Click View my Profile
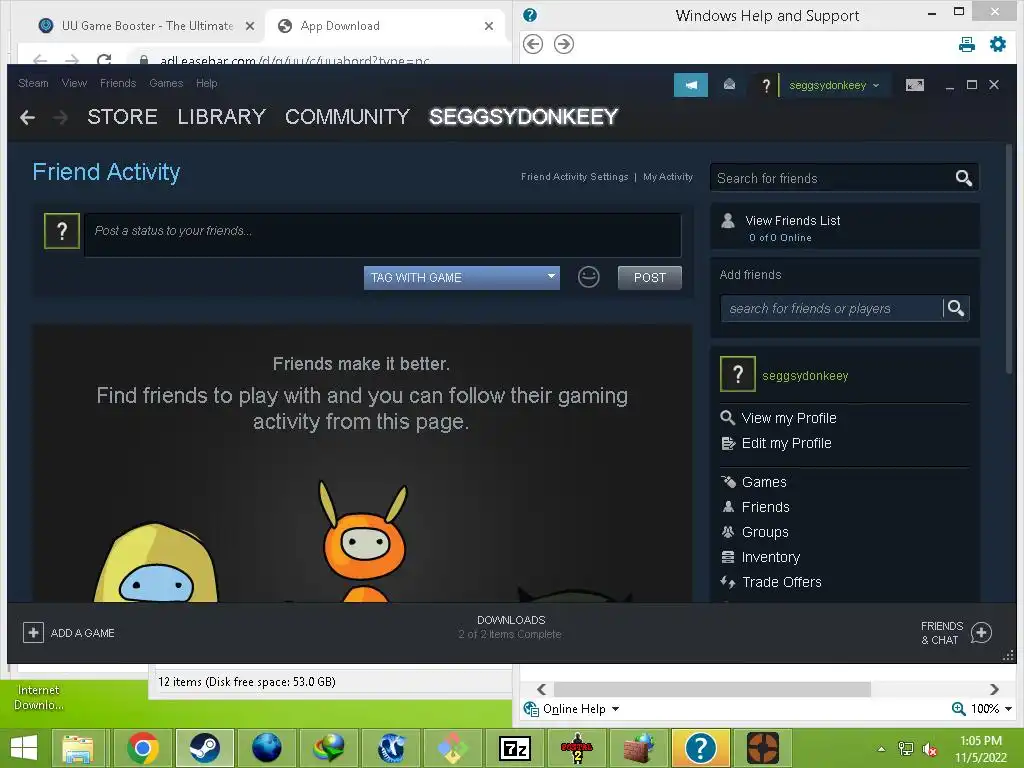The width and height of the screenshot is (1024, 768). [x=788, y=418]
